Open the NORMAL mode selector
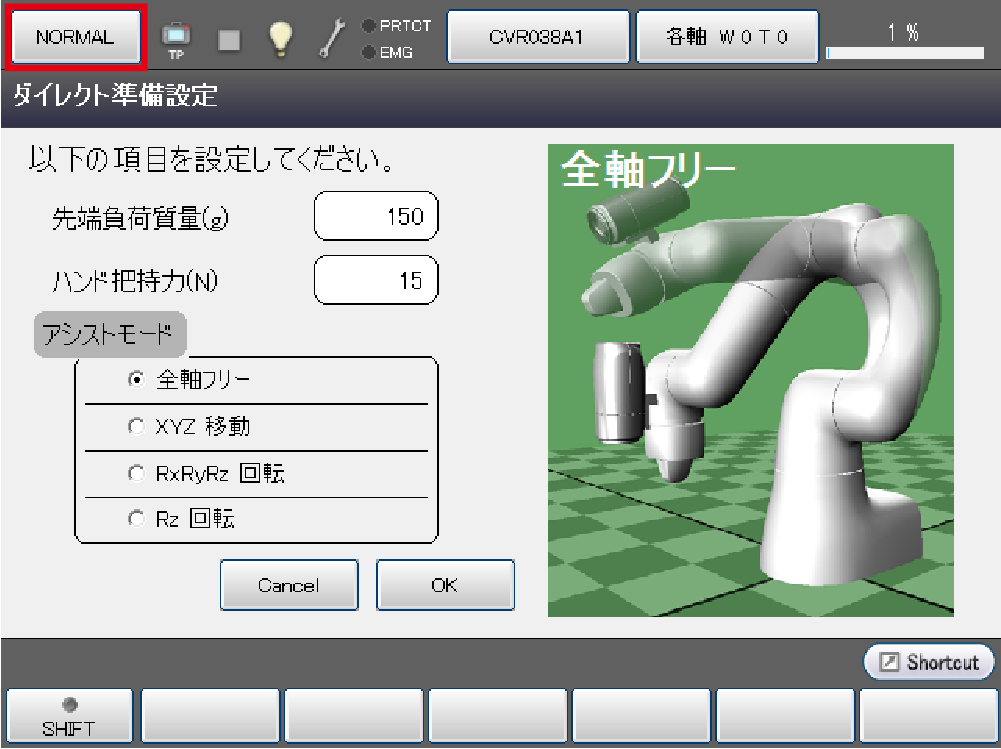This screenshot has height=749, width=1001. pos(75,37)
